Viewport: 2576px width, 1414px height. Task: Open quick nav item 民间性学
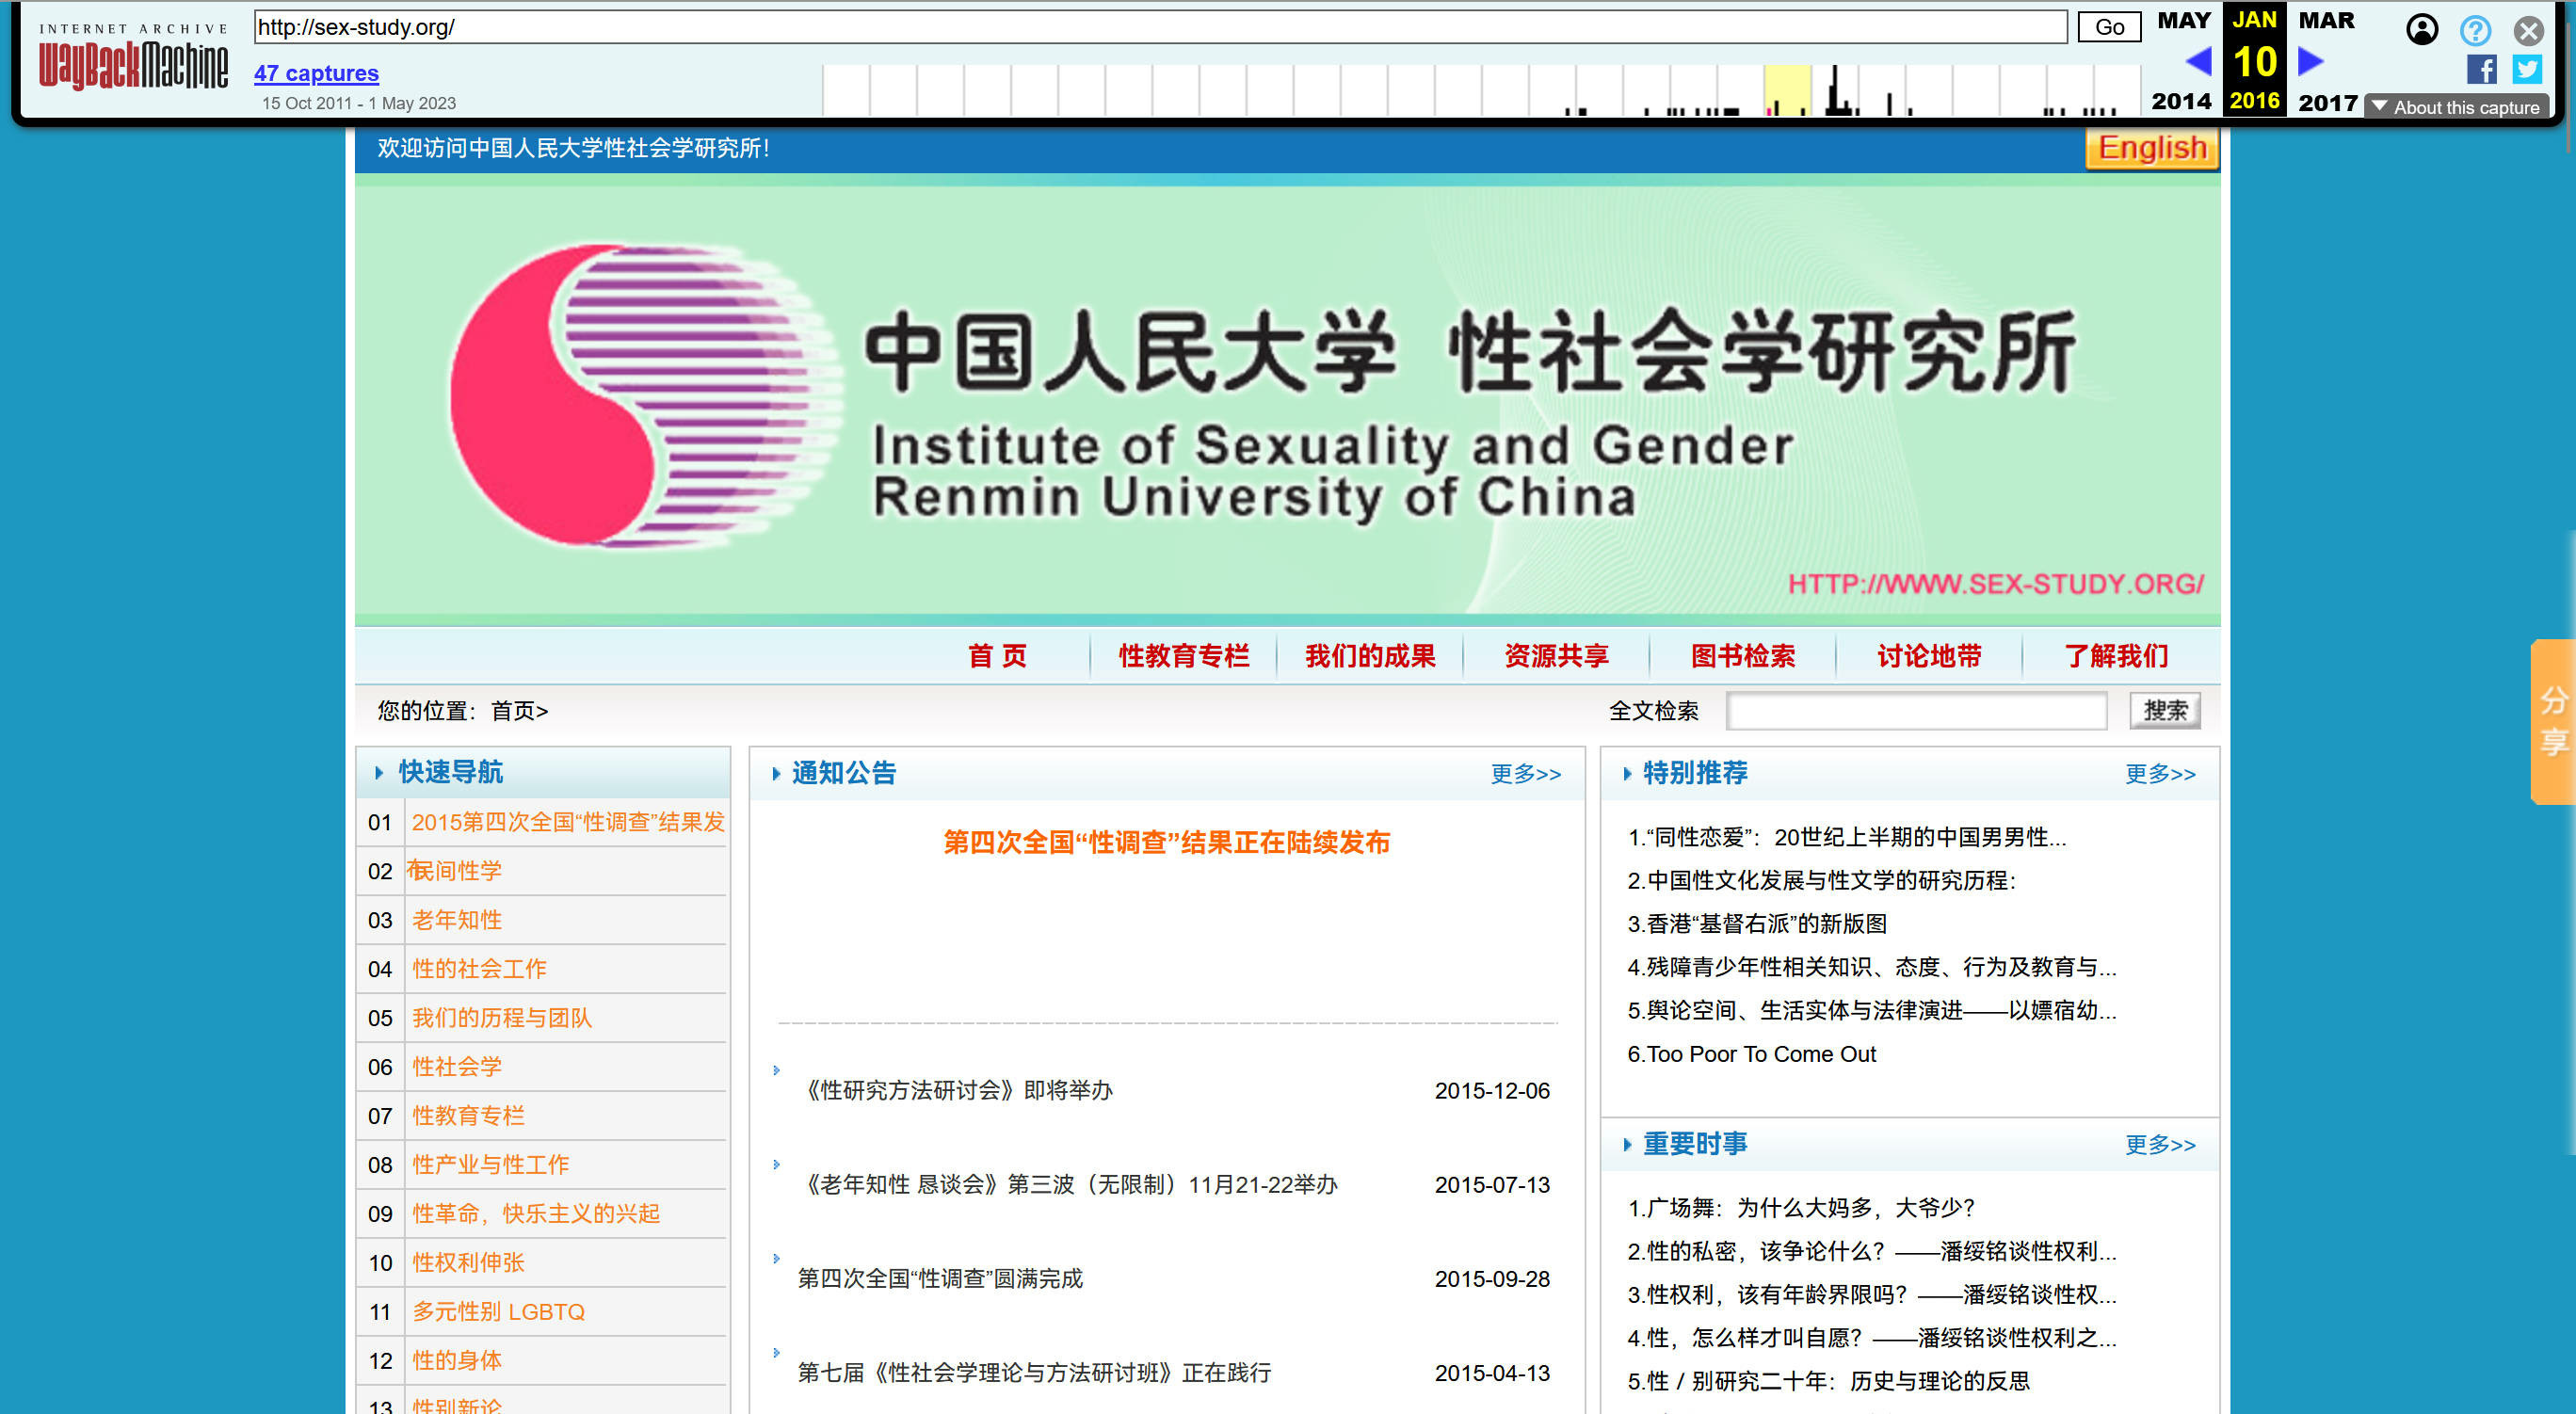[x=456, y=871]
